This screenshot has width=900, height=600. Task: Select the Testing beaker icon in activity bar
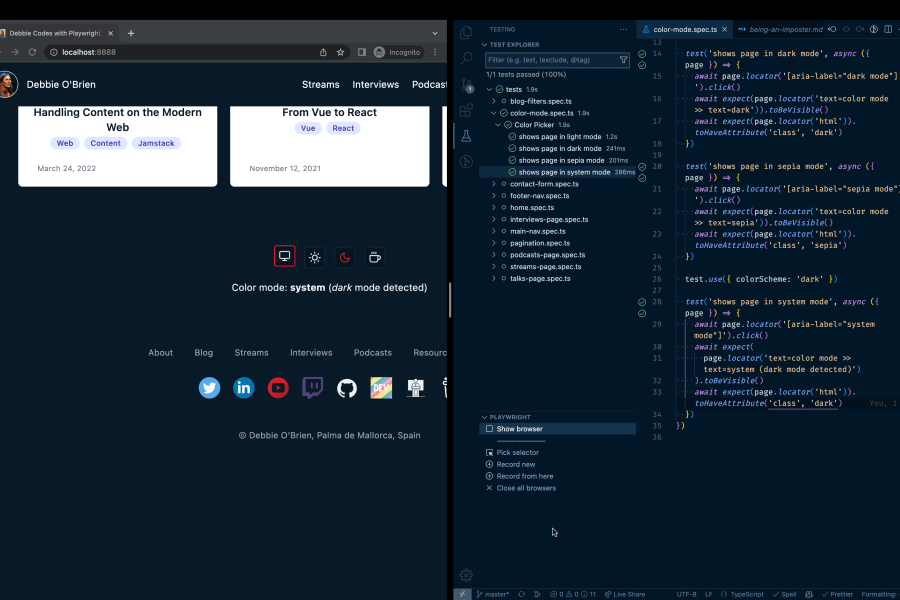466,136
